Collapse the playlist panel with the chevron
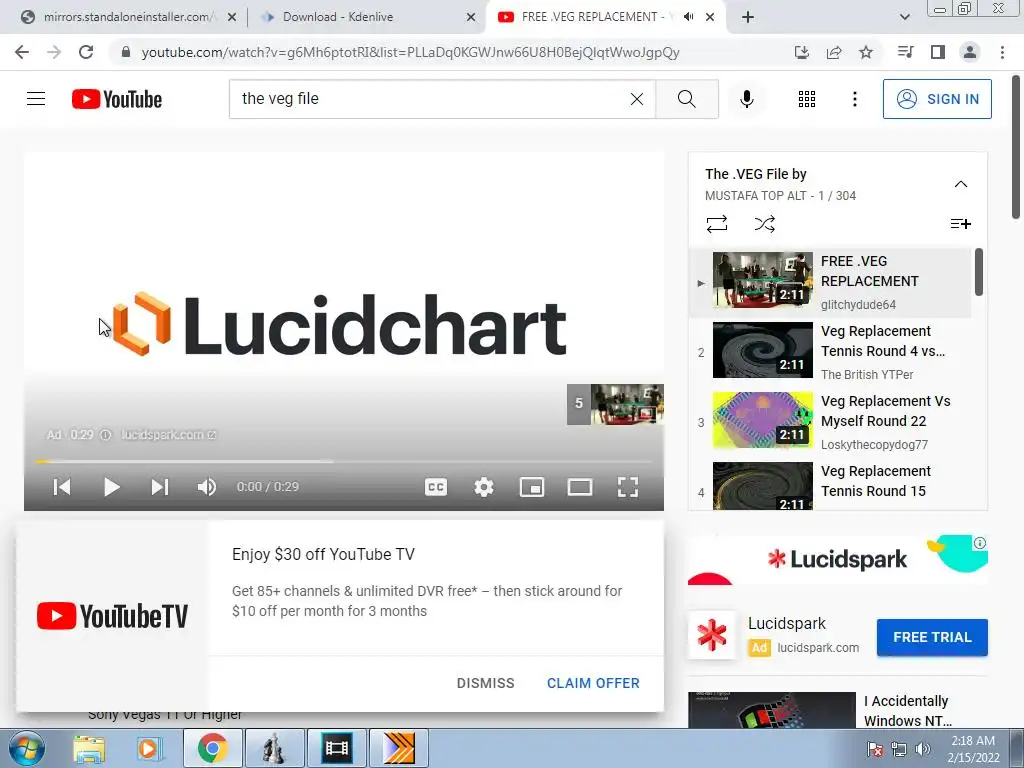1024x768 pixels. click(x=961, y=184)
